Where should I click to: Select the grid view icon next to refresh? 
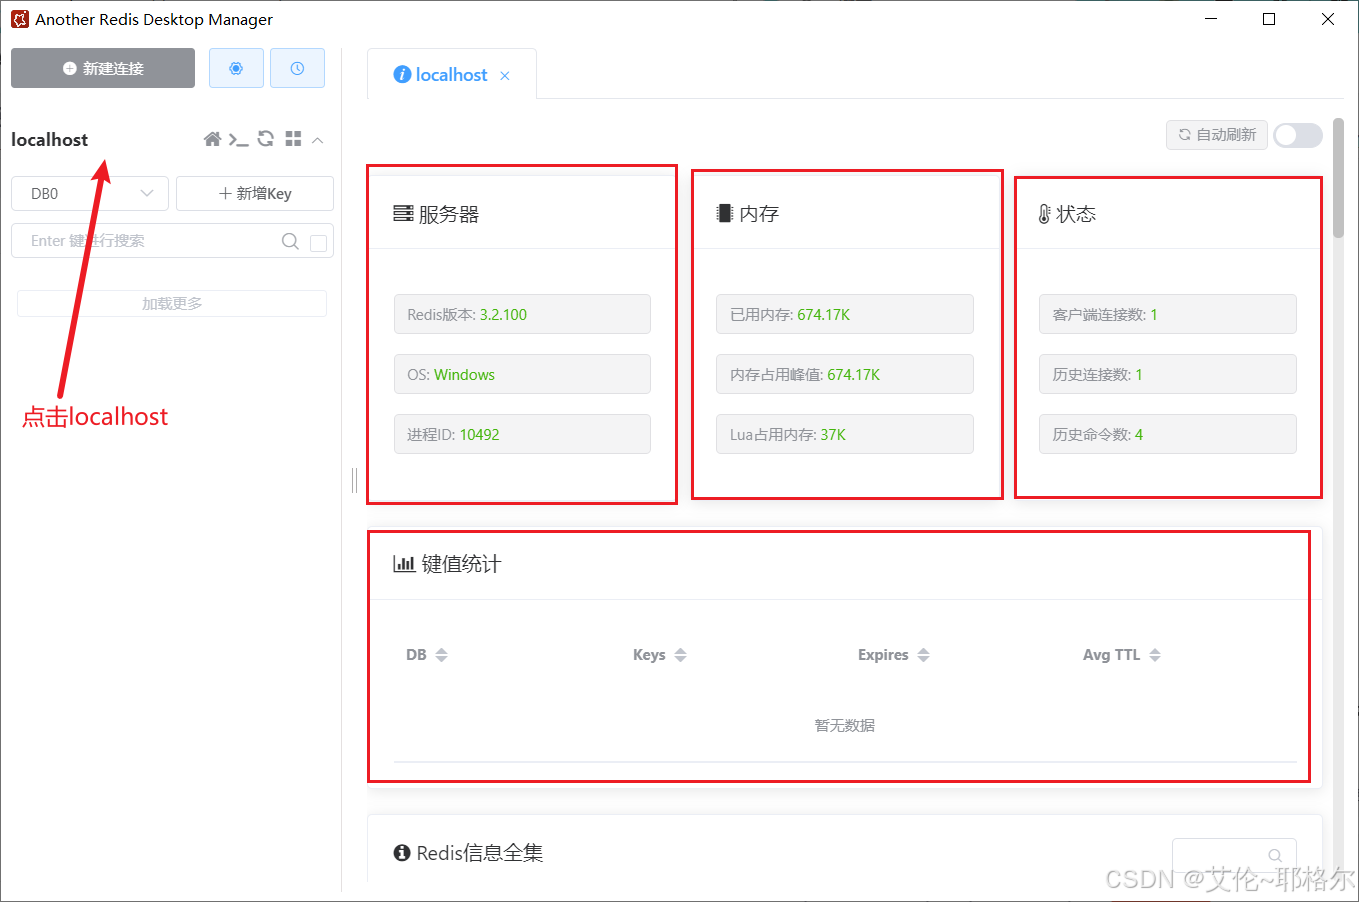pos(292,139)
